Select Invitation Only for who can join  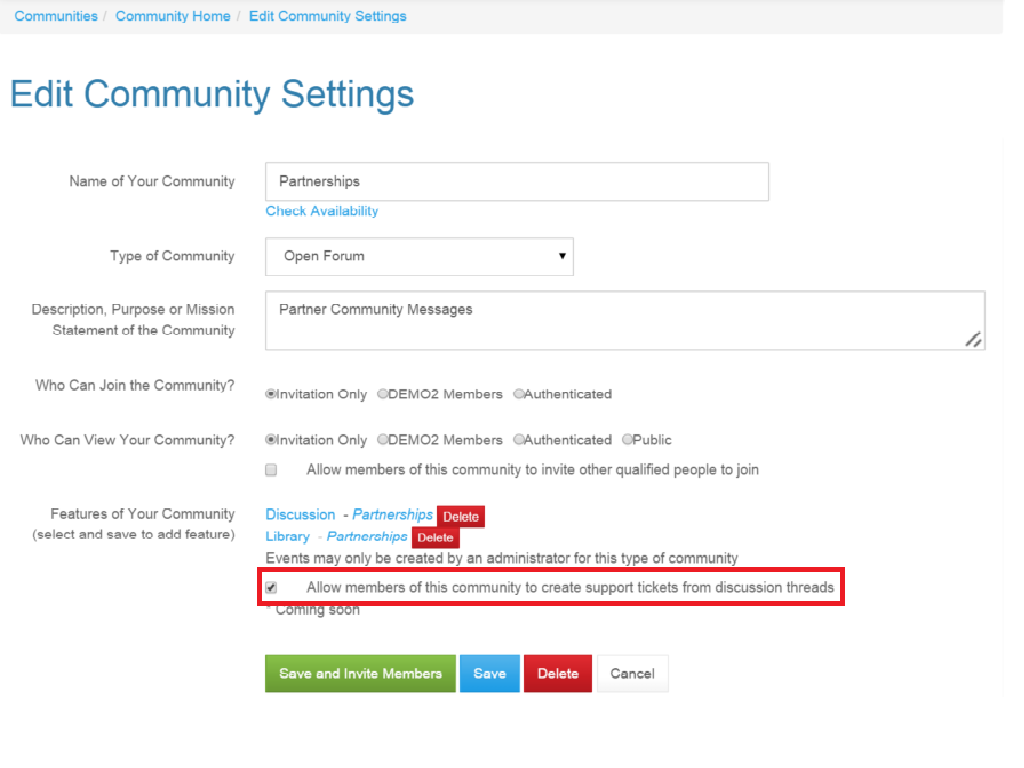point(270,394)
